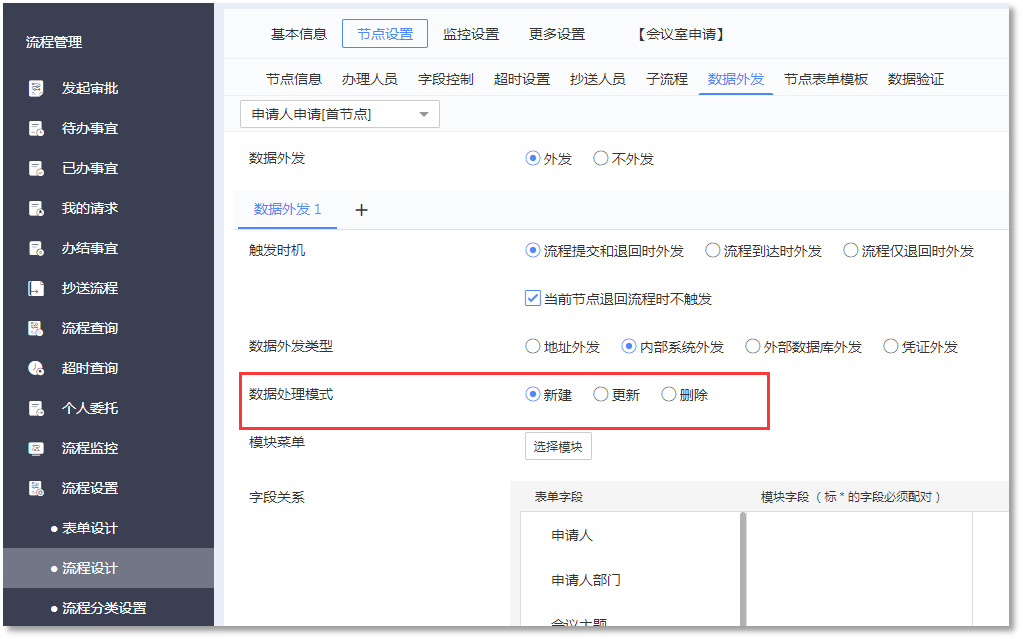This screenshot has width=1023, height=639.
Task: Switch to 基本信息 tab
Action: tap(299, 34)
